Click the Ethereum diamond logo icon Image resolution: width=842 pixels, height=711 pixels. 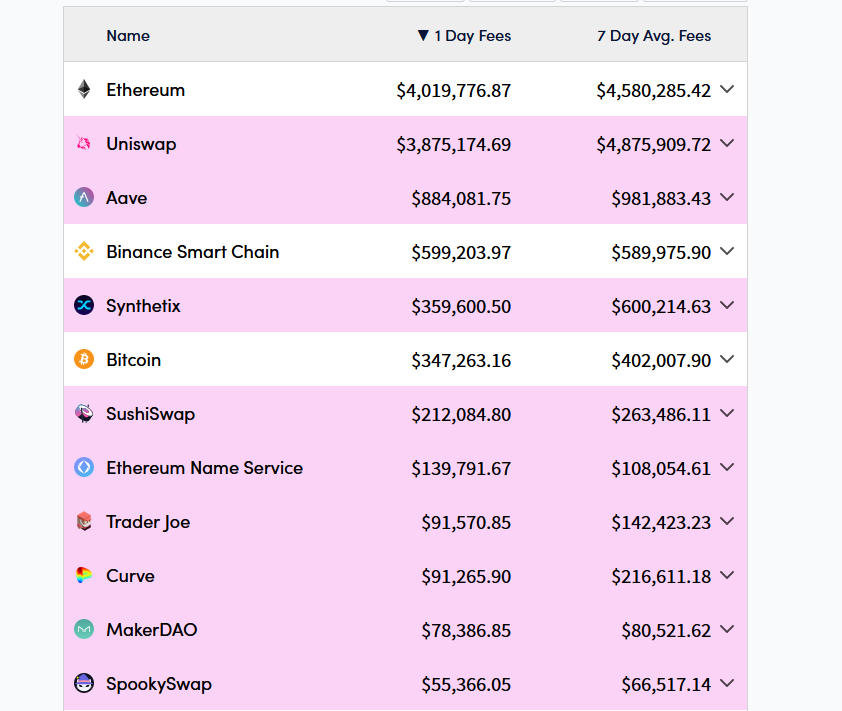pos(84,89)
